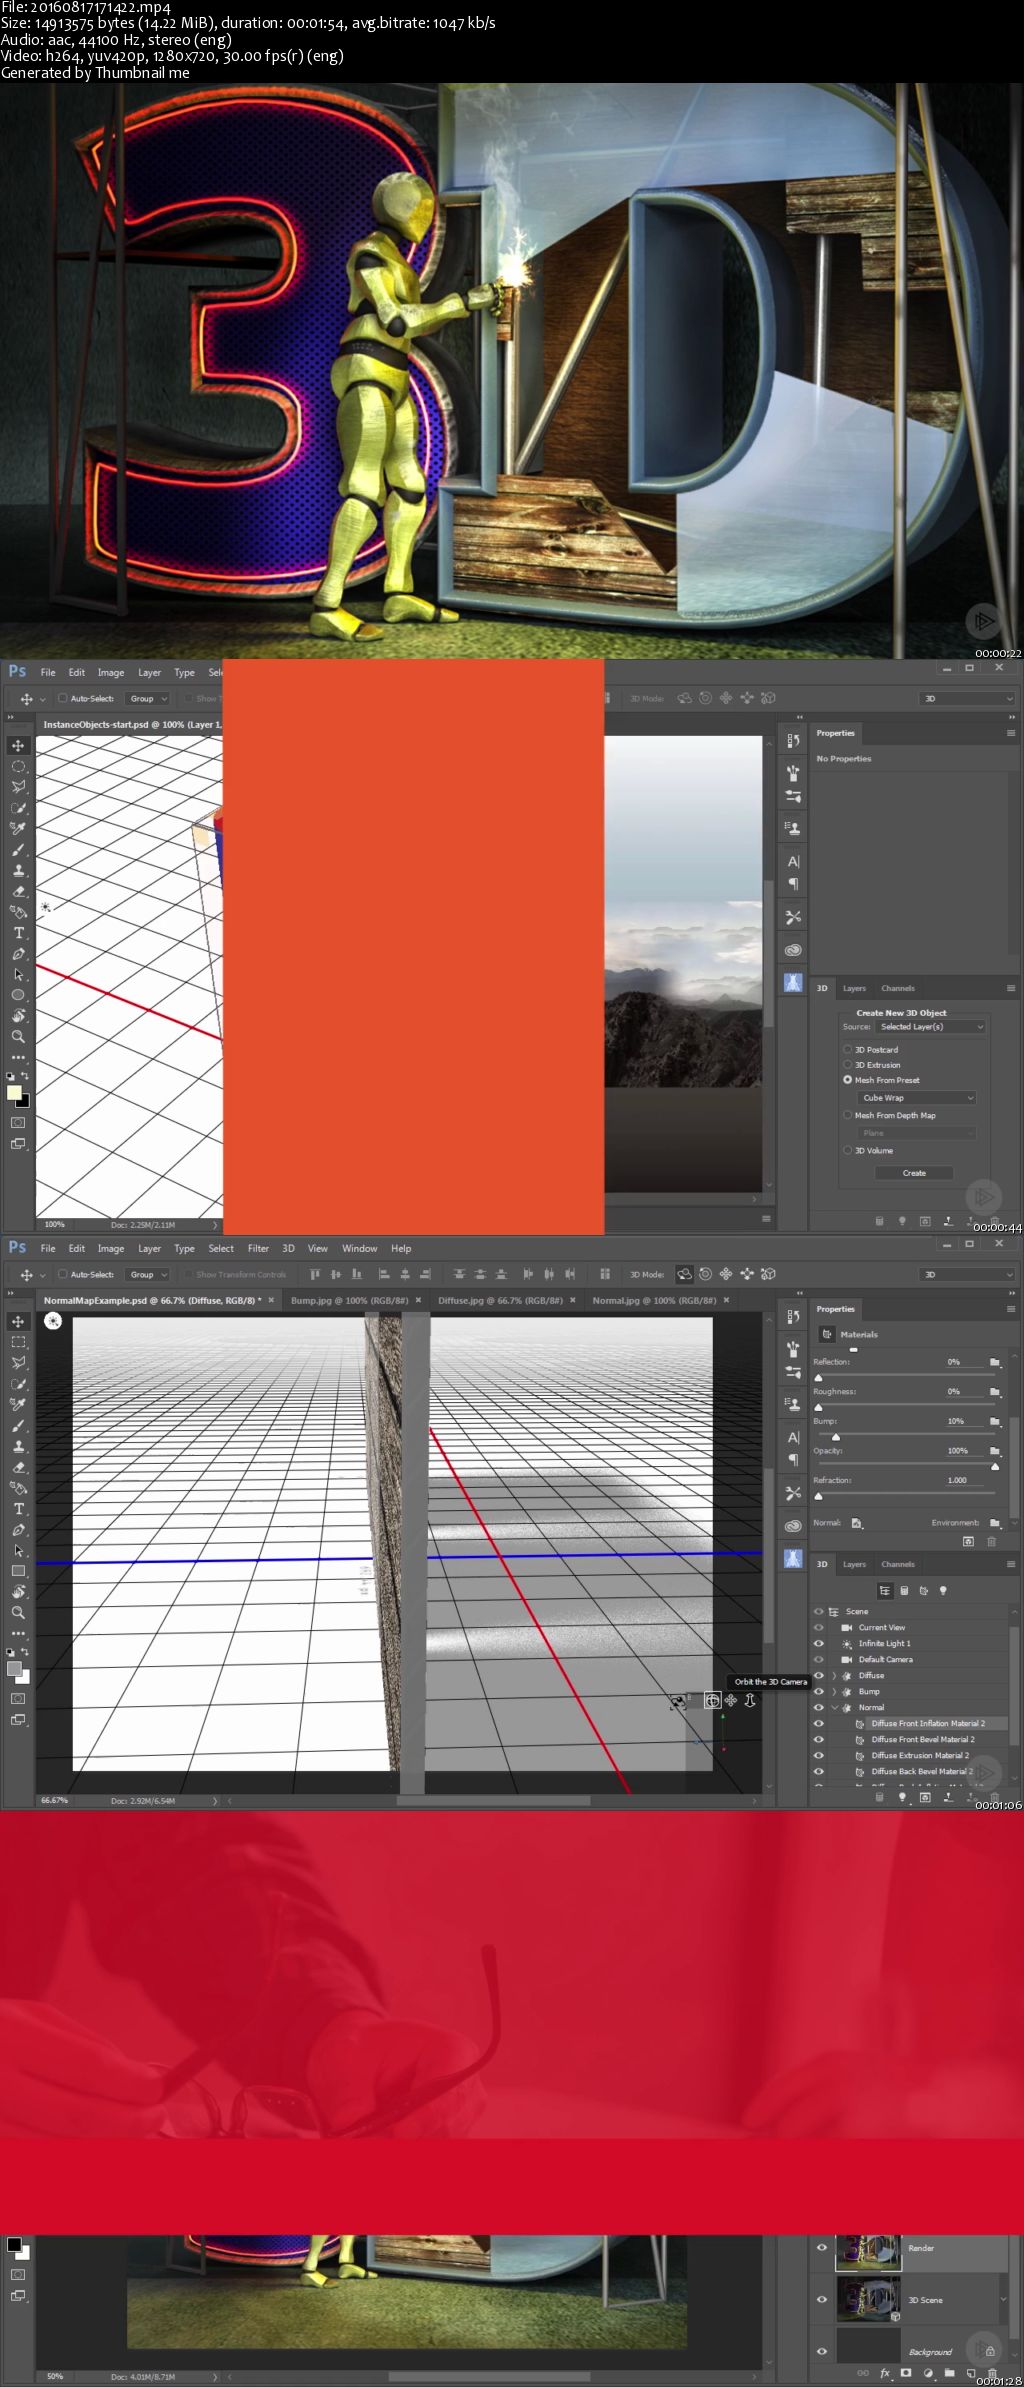Click the on-canvas Orbit 3D Camera widget
The height and width of the screenshot is (2387, 1024).
coord(712,1700)
